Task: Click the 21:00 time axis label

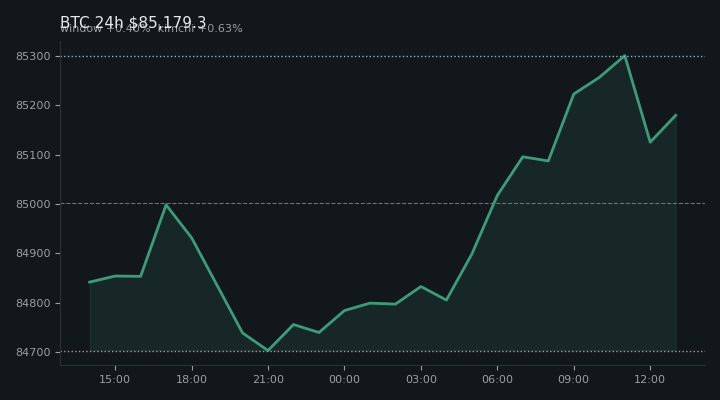Action: (x=268, y=379)
